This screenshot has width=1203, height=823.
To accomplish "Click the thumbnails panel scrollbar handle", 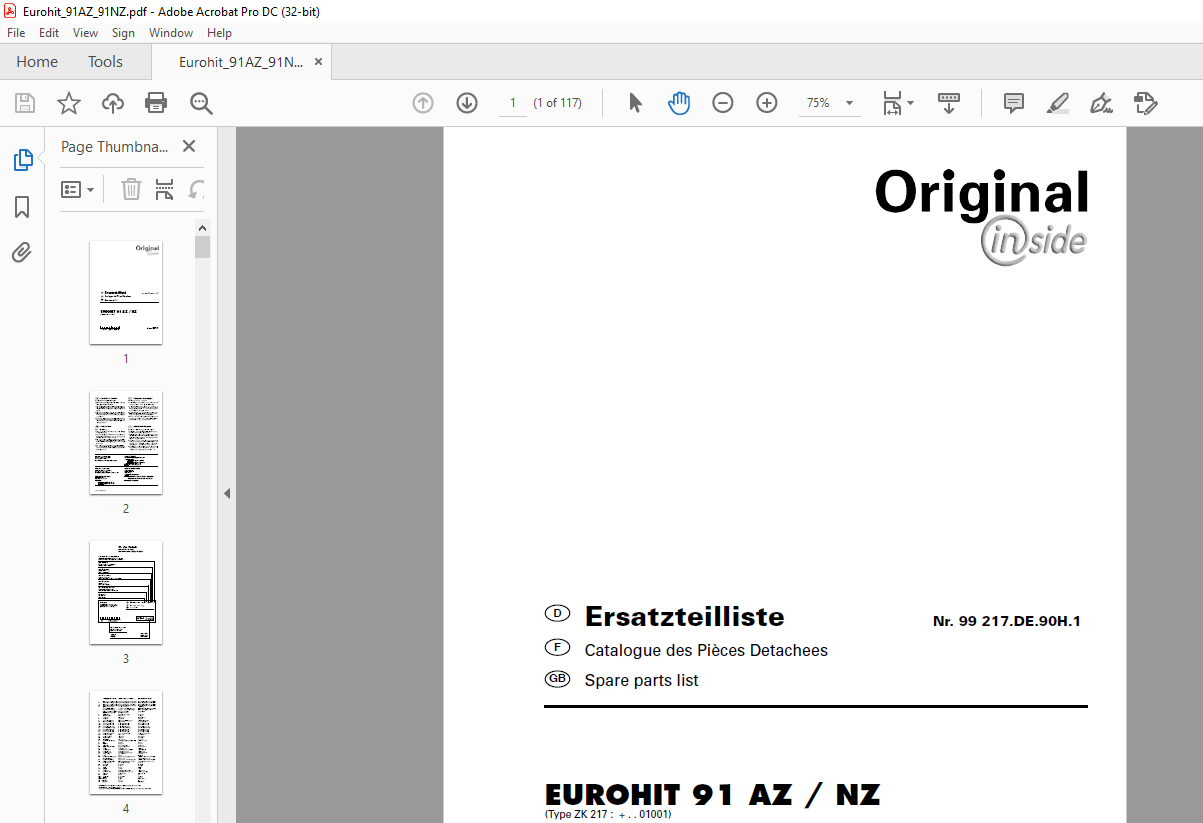I will pyautogui.click(x=203, y=247).
